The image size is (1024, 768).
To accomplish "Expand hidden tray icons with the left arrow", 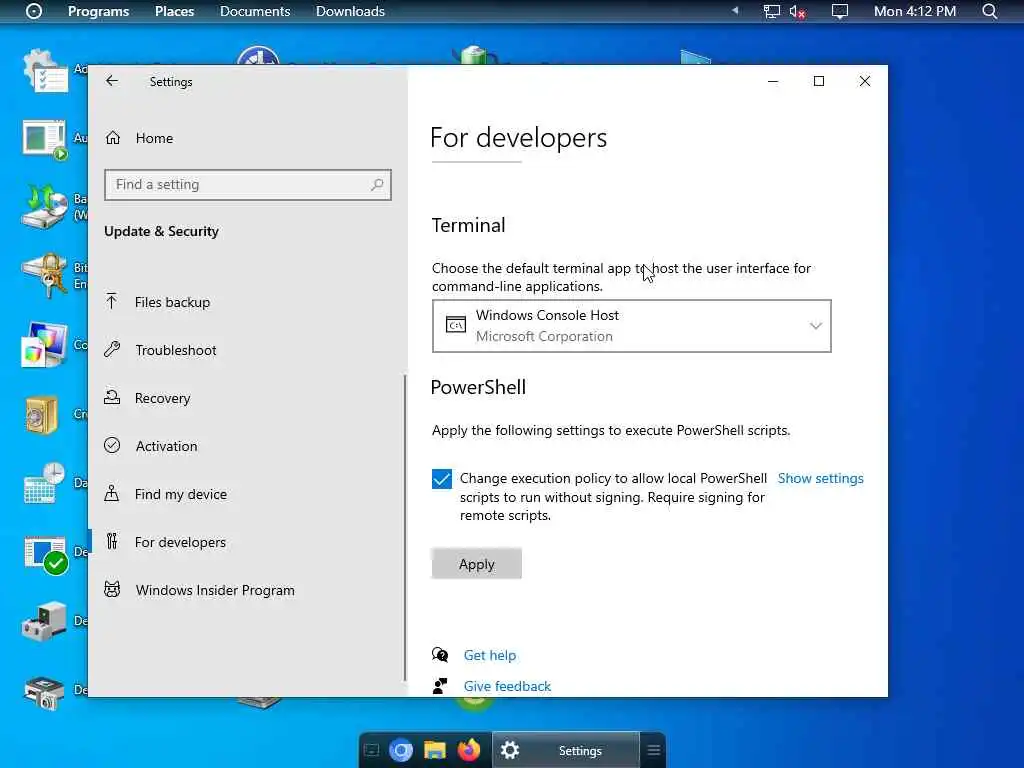I will pos(735,10).
